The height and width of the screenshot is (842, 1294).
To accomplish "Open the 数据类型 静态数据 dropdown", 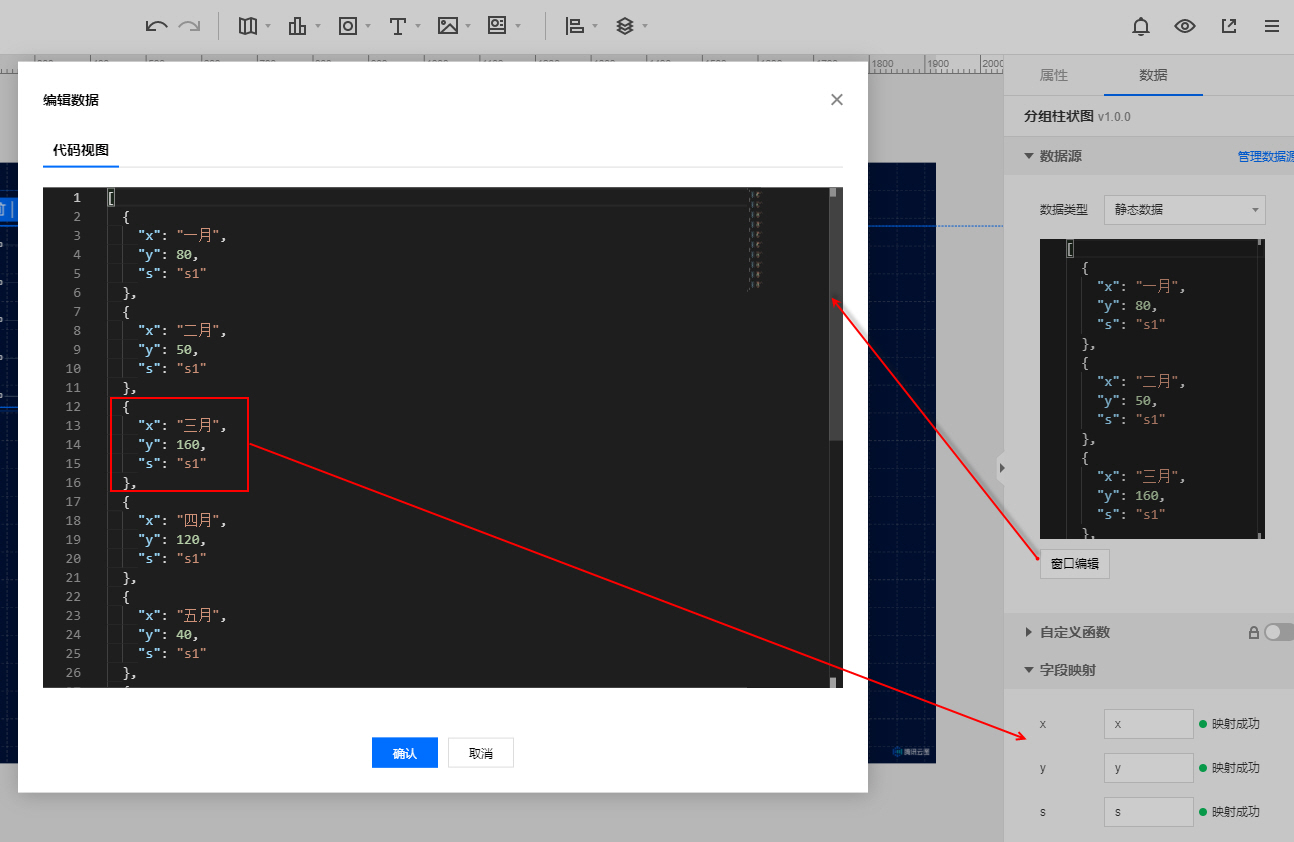I will click(1185, 210).
